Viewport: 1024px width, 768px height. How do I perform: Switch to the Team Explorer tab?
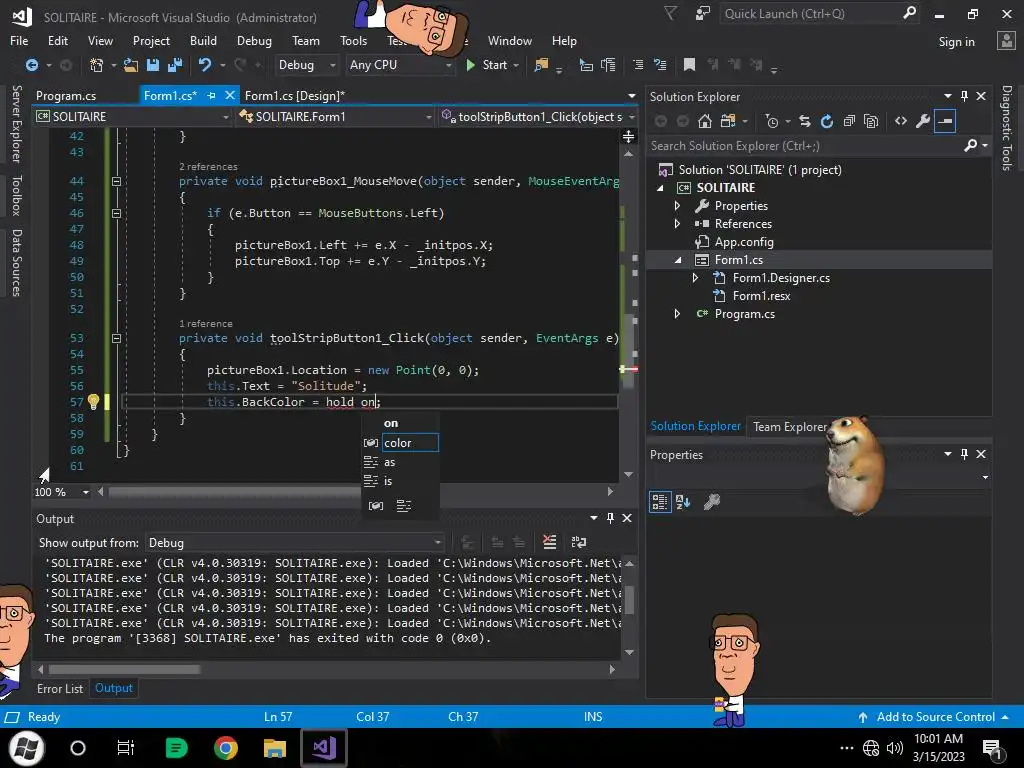click(789, 426)
